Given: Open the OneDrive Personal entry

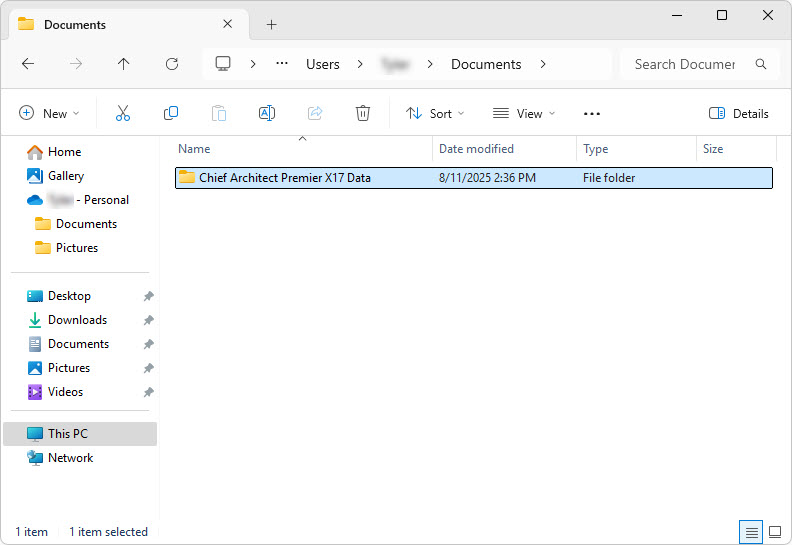Looking at the screenshot, I should pyautogui.click(x=78, y=200).
